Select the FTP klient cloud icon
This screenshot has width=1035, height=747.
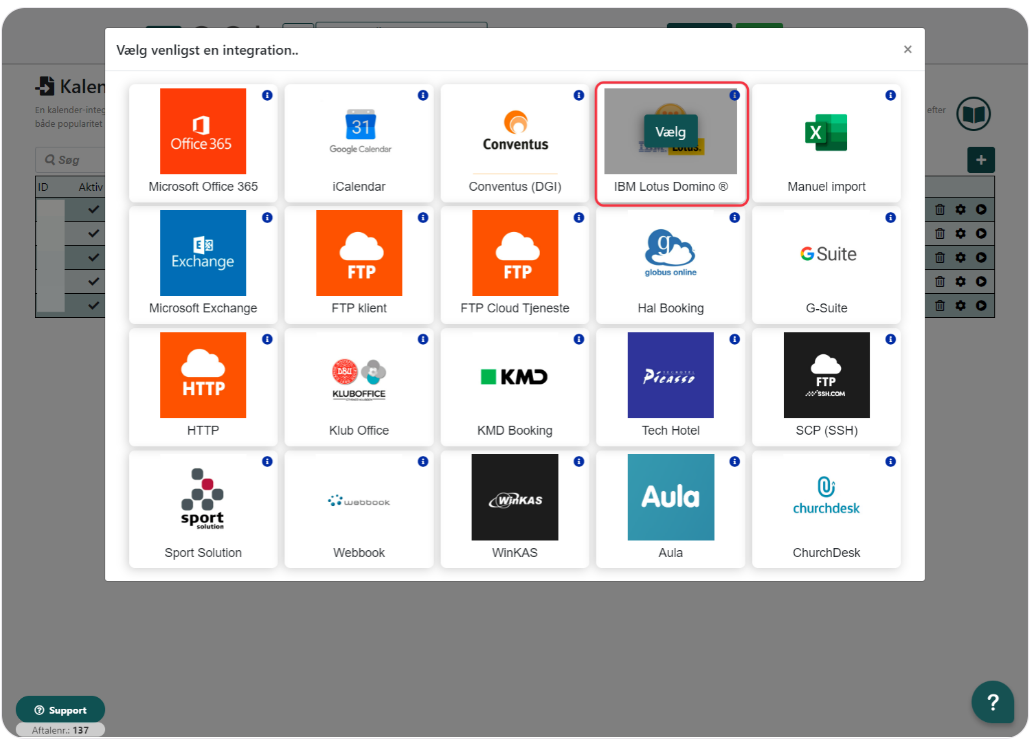(360, 253)
